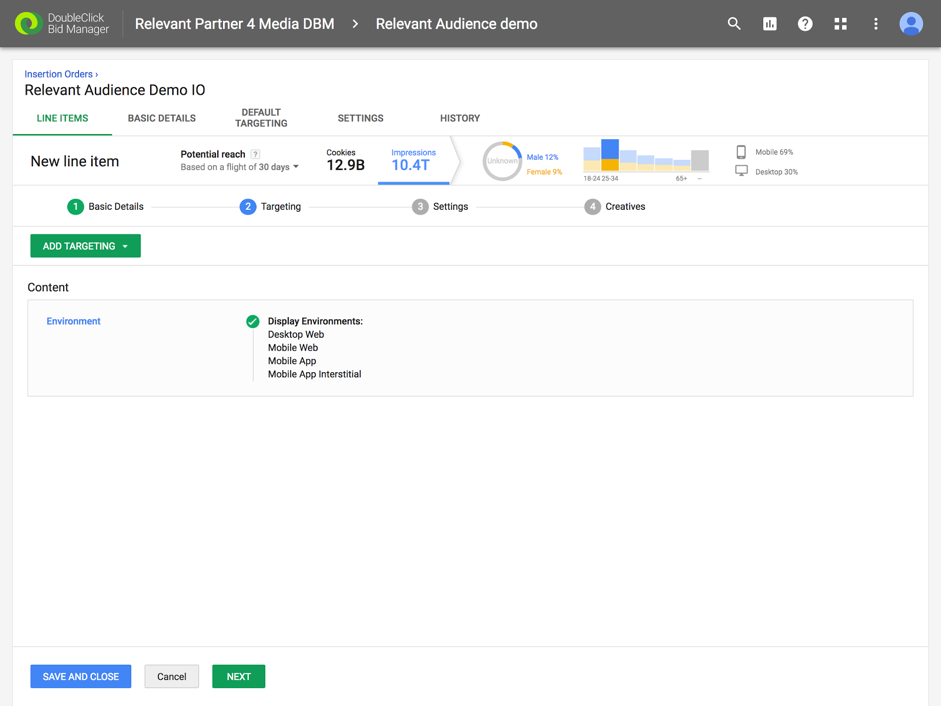Click the DoubleClick Bid Manager logo
This screenshot has width=941, height=706.
(x=62, y=23)
